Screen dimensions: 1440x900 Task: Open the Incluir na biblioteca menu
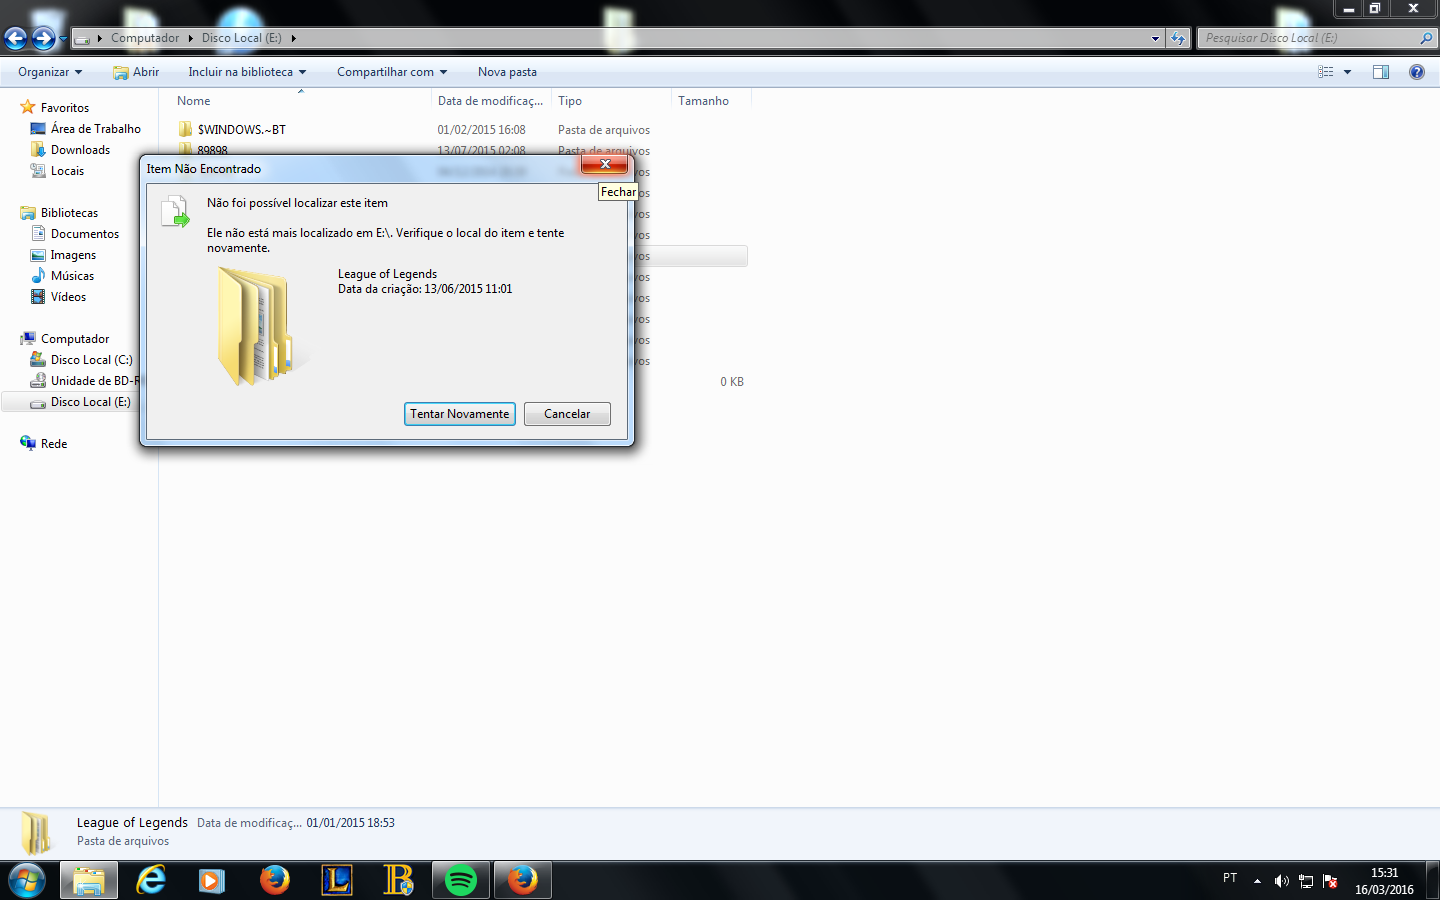click(247, 72)
